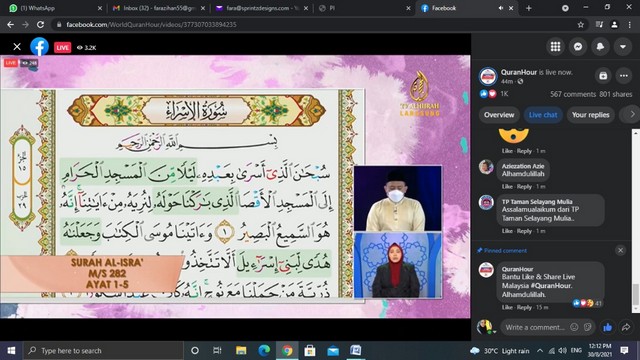The image size is (640, 360).
Task: Show hidden system tray icons
Action: click(540, 351)
